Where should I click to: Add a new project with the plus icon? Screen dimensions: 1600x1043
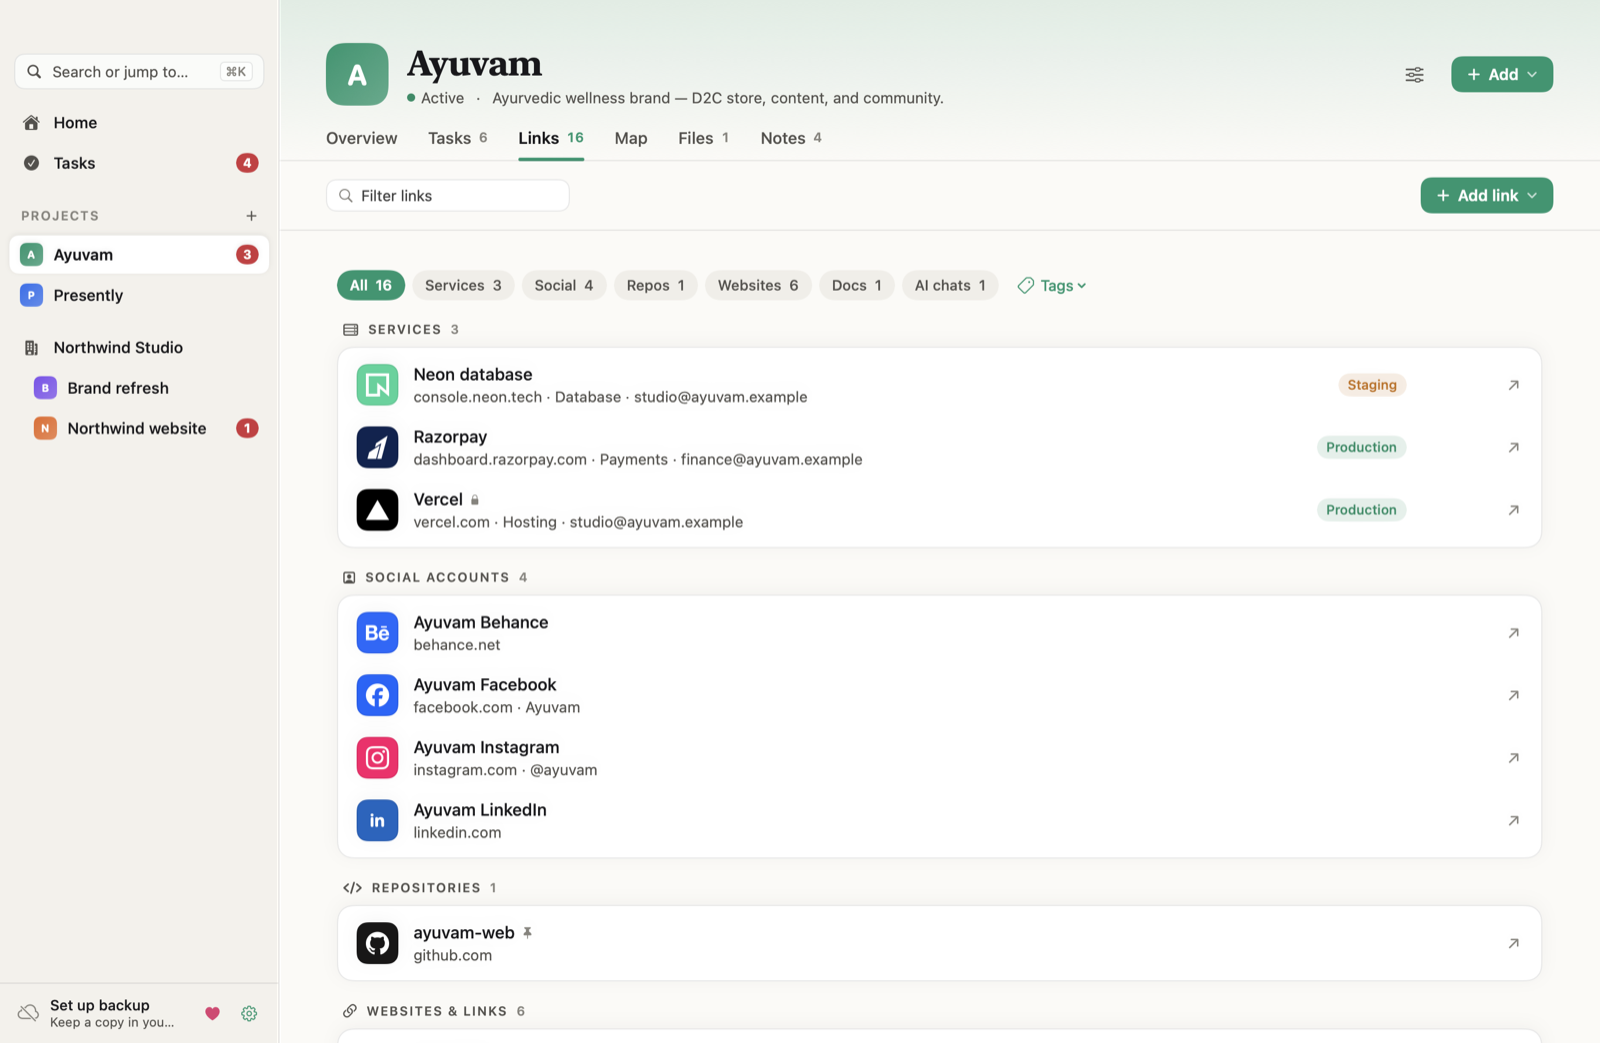coord(251,216)
